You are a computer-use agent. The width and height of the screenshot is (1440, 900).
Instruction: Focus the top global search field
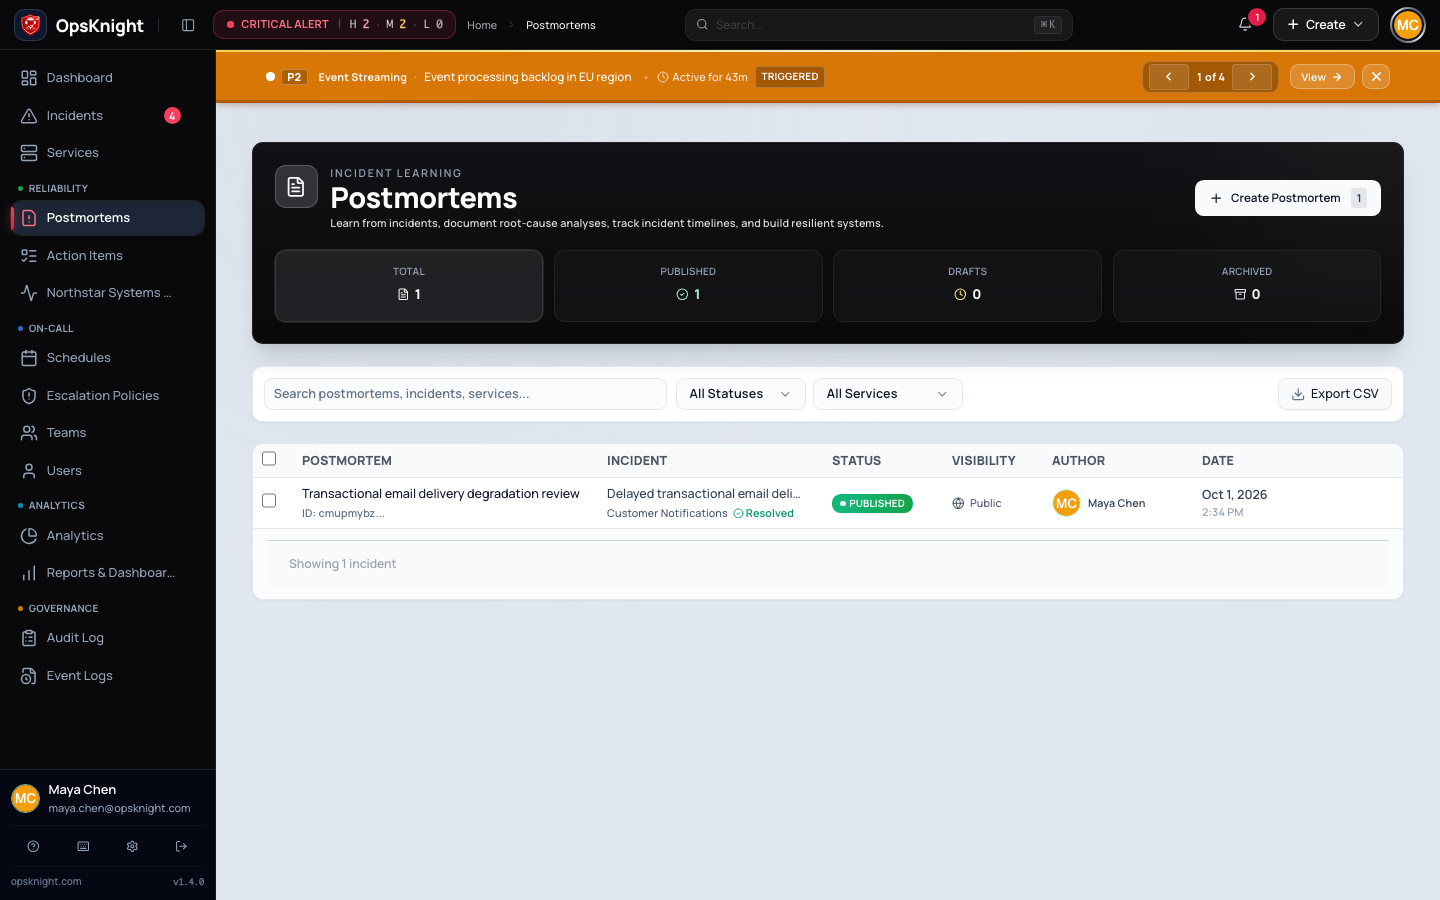878,25
